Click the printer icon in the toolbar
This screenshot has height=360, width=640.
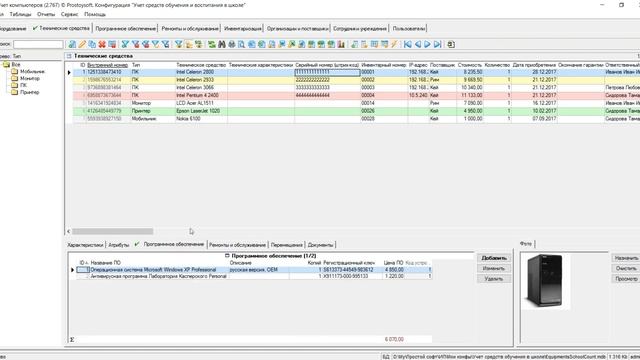tap(231, 44)
